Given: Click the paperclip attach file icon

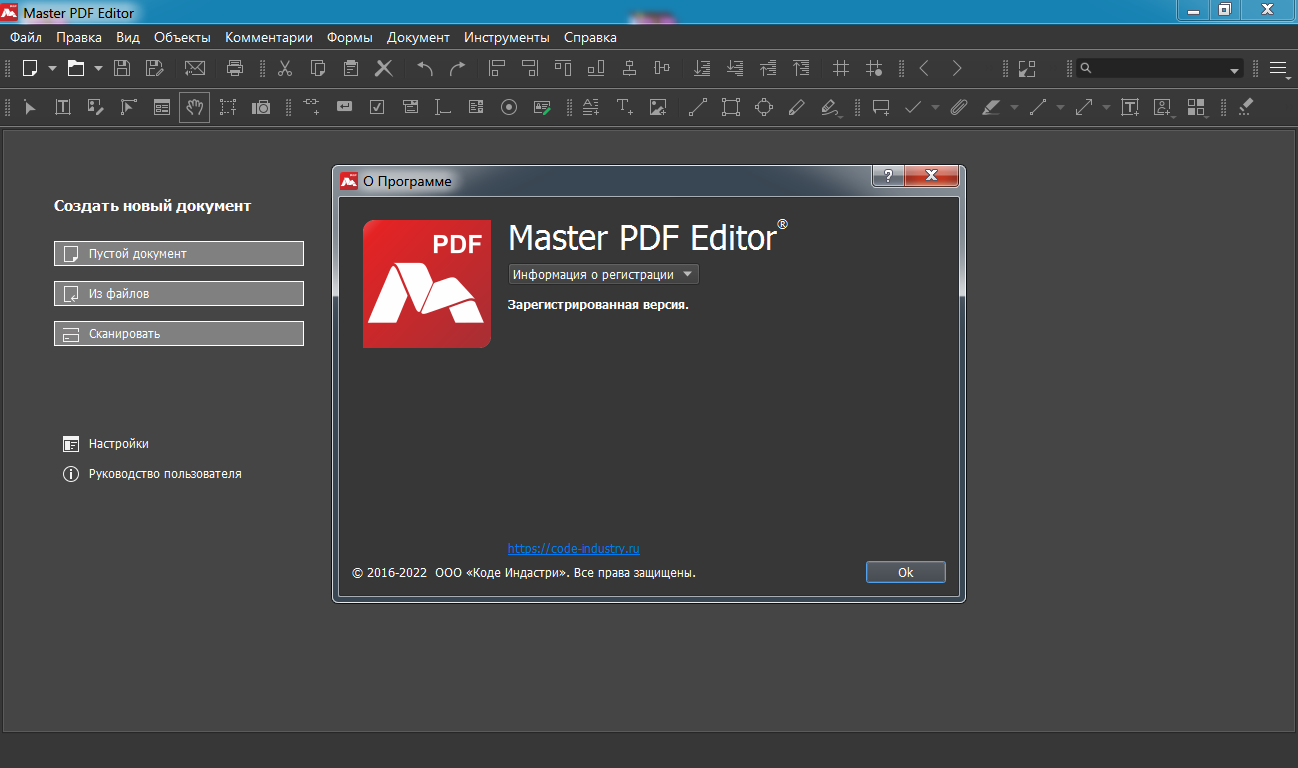Looking at the screenshot, I should tap(959, 107).
